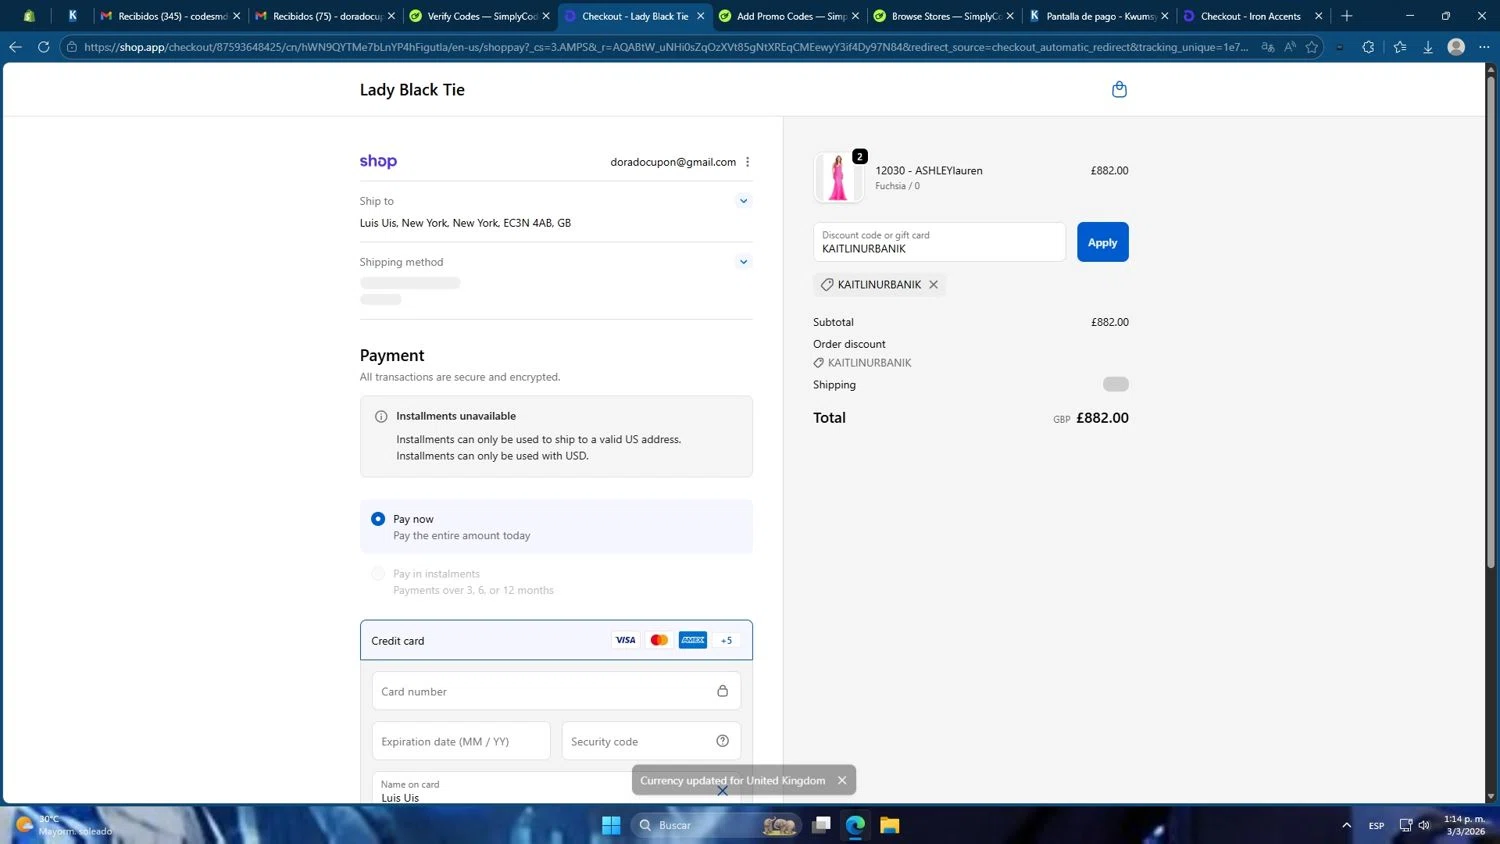Click the Apply discount button

click(x=1102, y=242)
